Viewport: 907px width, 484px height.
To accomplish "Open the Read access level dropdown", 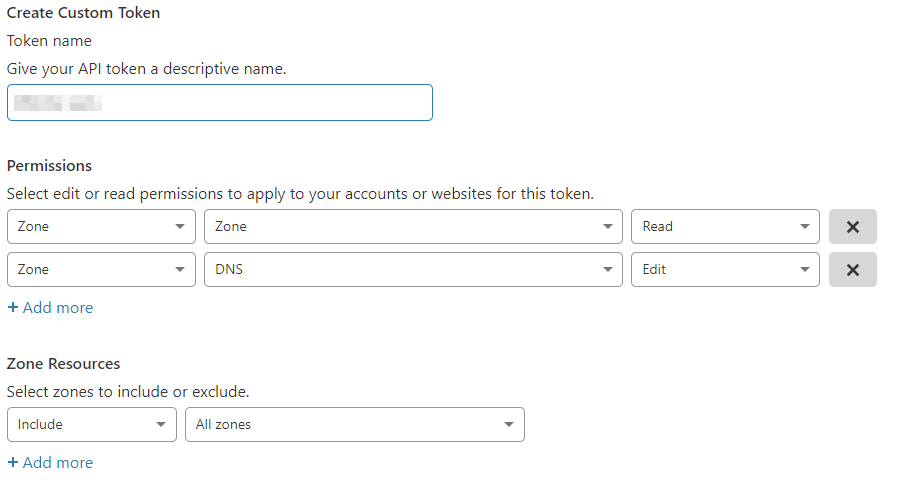I will coord(724,227).
